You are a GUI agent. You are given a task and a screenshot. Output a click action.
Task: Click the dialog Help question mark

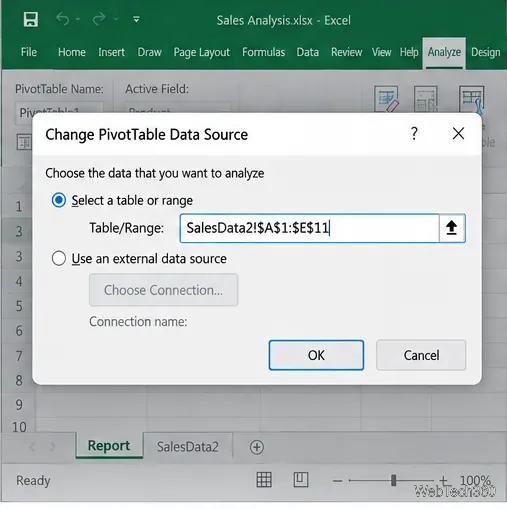pyautogui.click(x=414, y=133)
